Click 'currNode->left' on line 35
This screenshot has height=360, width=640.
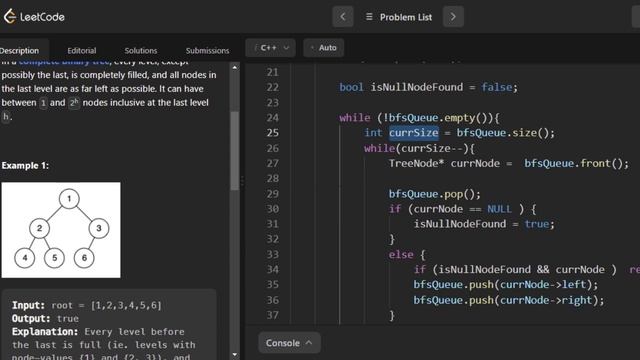click(x=543, y=284)
